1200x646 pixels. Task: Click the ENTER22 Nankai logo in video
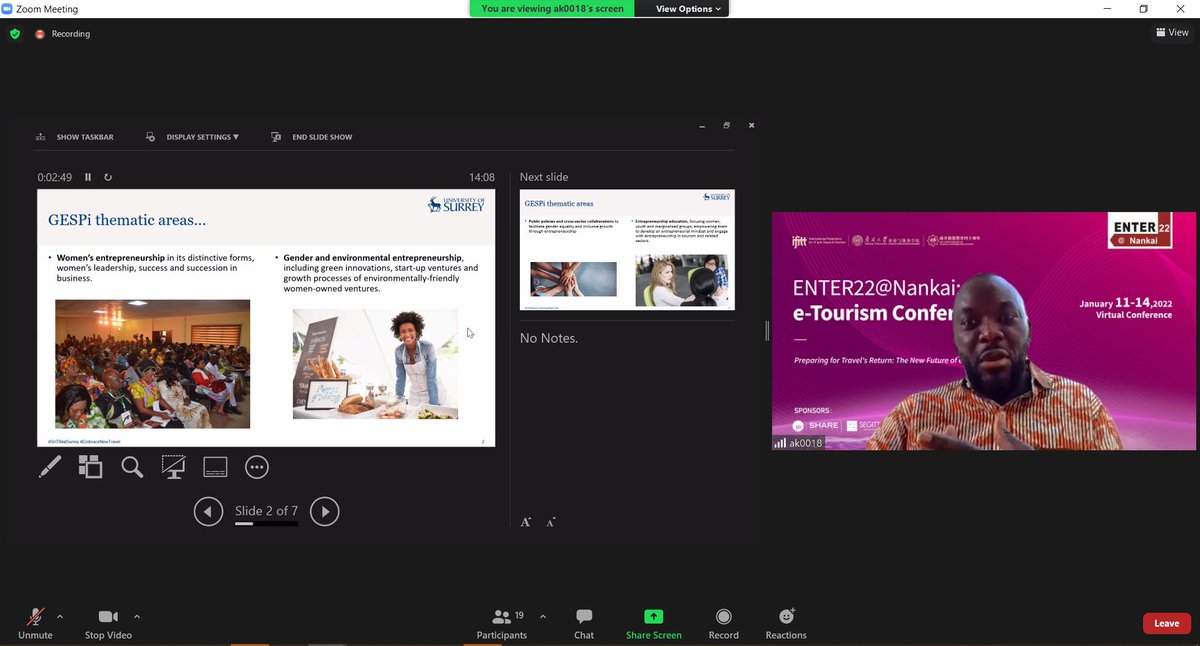(1140, 229)
